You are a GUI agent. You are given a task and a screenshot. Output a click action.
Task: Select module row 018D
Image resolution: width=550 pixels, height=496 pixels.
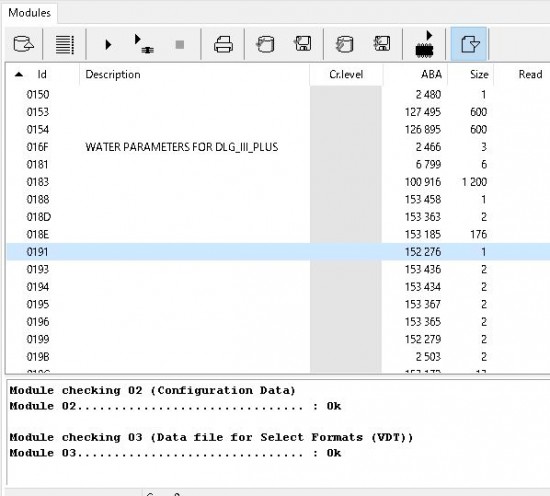tap(278, 217)
